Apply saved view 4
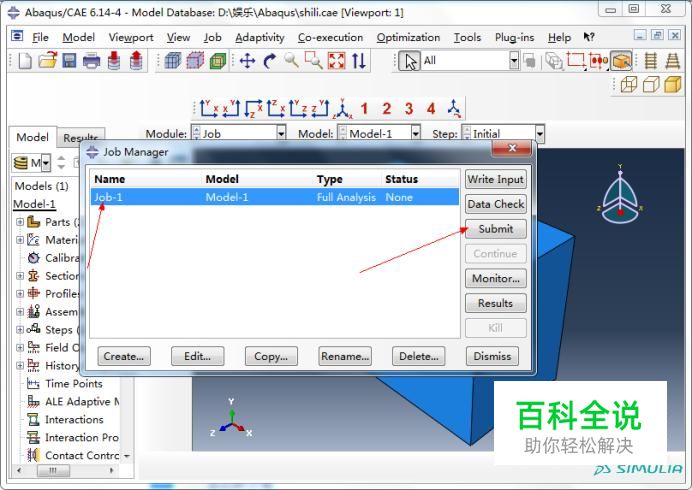 tap(431, 109)
